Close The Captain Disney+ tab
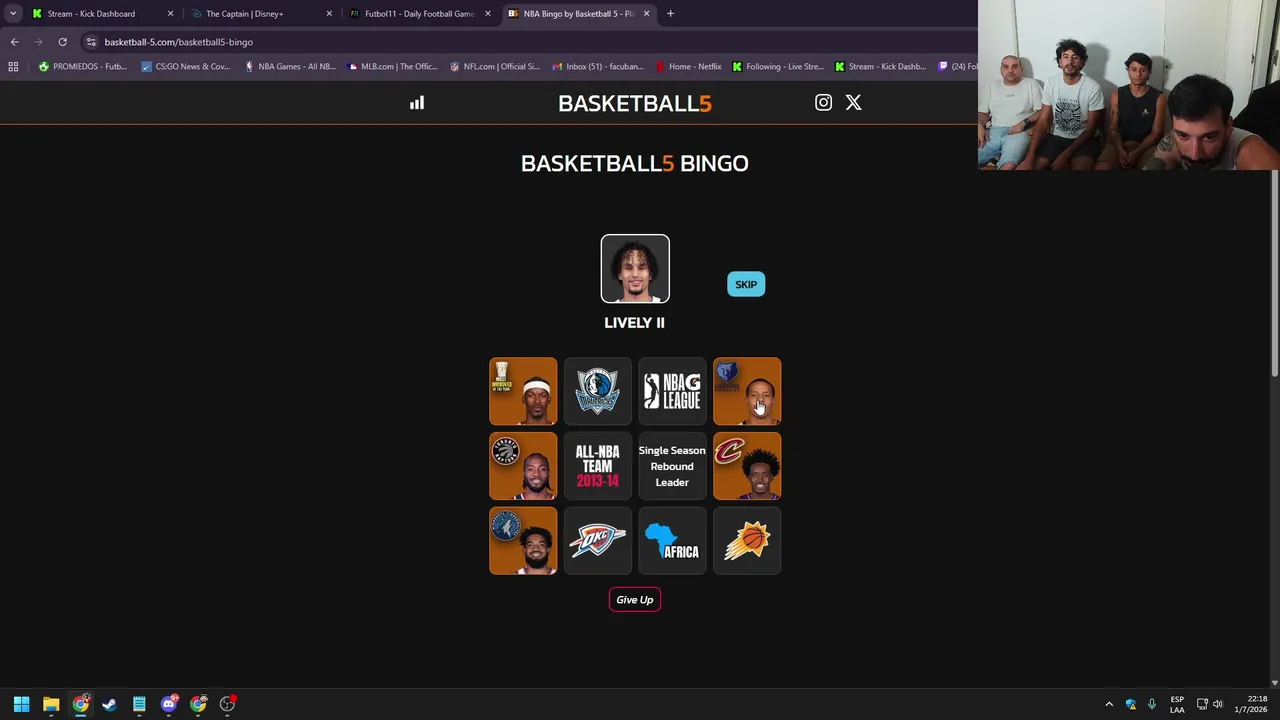The image size is (1280, 720). (329, 14)
